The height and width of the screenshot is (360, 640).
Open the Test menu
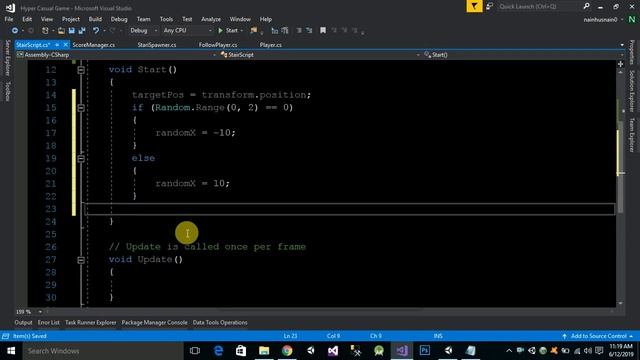tap(187, 19)
